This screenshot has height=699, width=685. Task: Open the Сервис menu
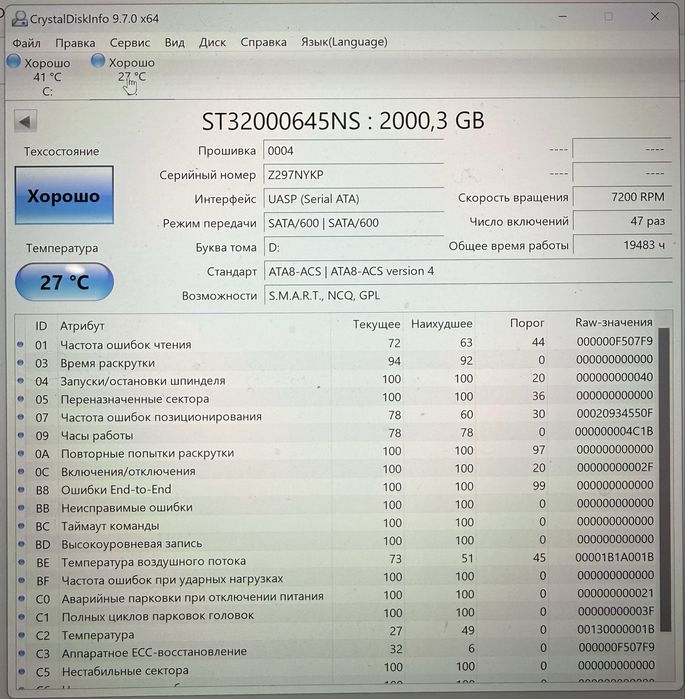[130, 43]
